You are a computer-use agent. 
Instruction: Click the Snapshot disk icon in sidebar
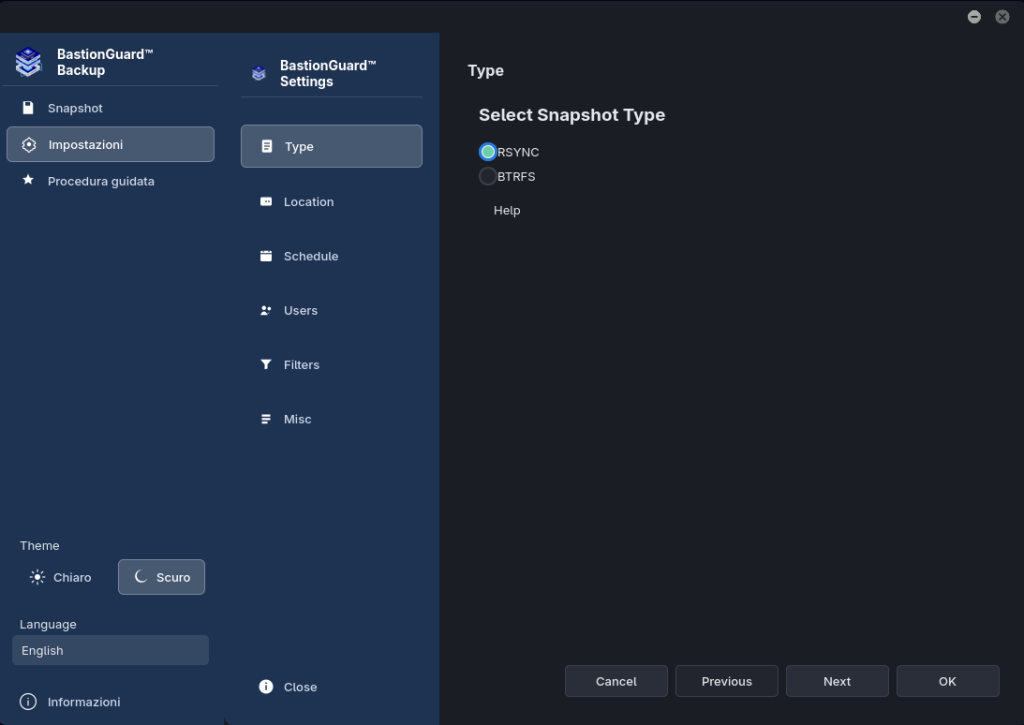pos(28,108)
